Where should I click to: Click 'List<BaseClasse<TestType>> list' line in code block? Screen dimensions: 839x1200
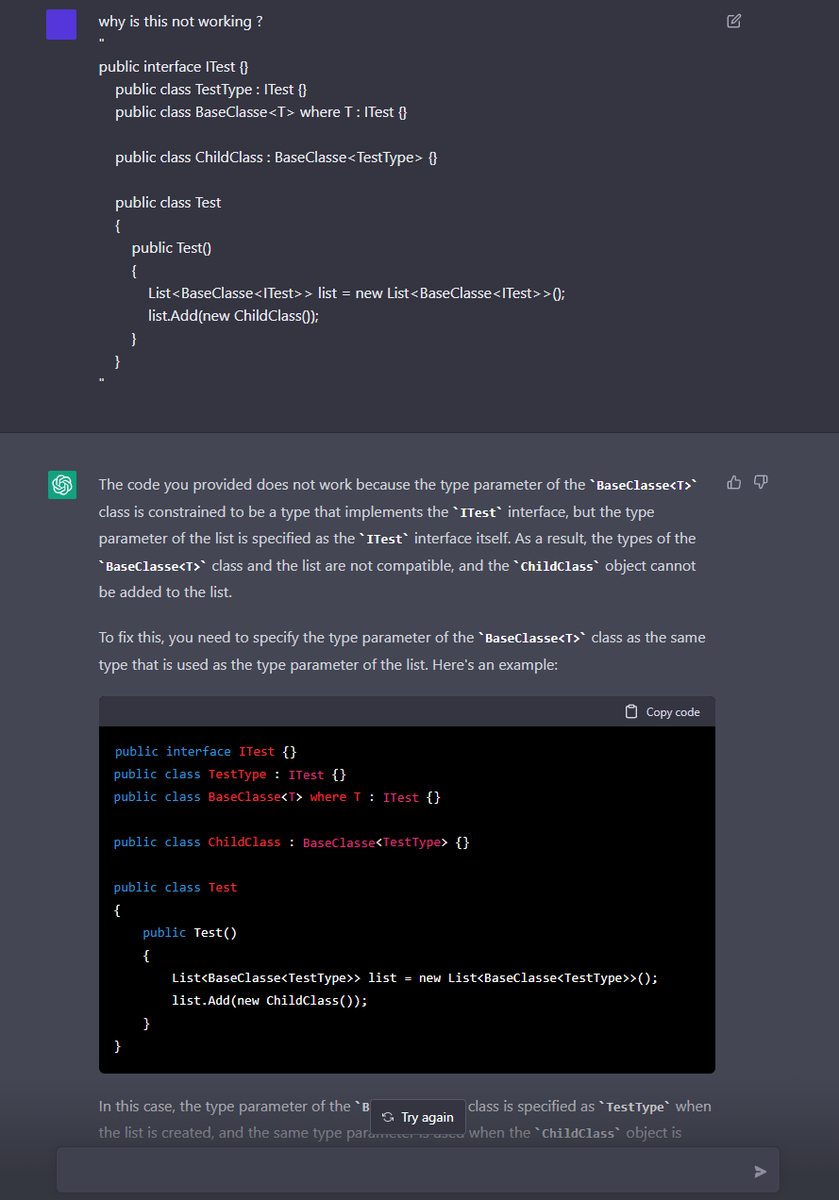pos(415,978)
